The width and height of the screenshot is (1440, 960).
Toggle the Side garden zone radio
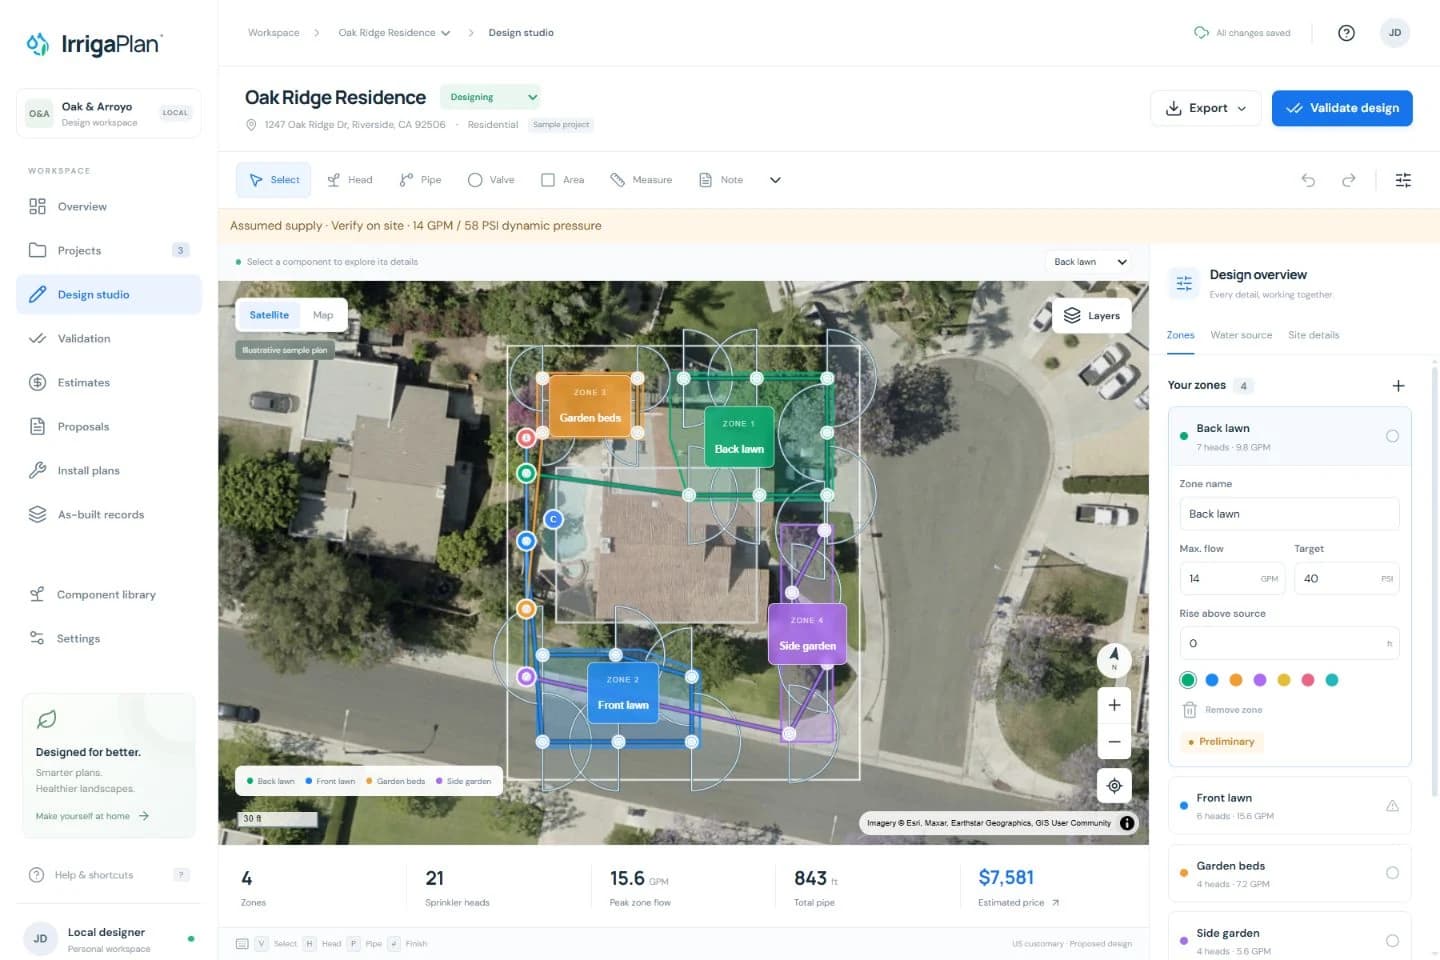1392,941
